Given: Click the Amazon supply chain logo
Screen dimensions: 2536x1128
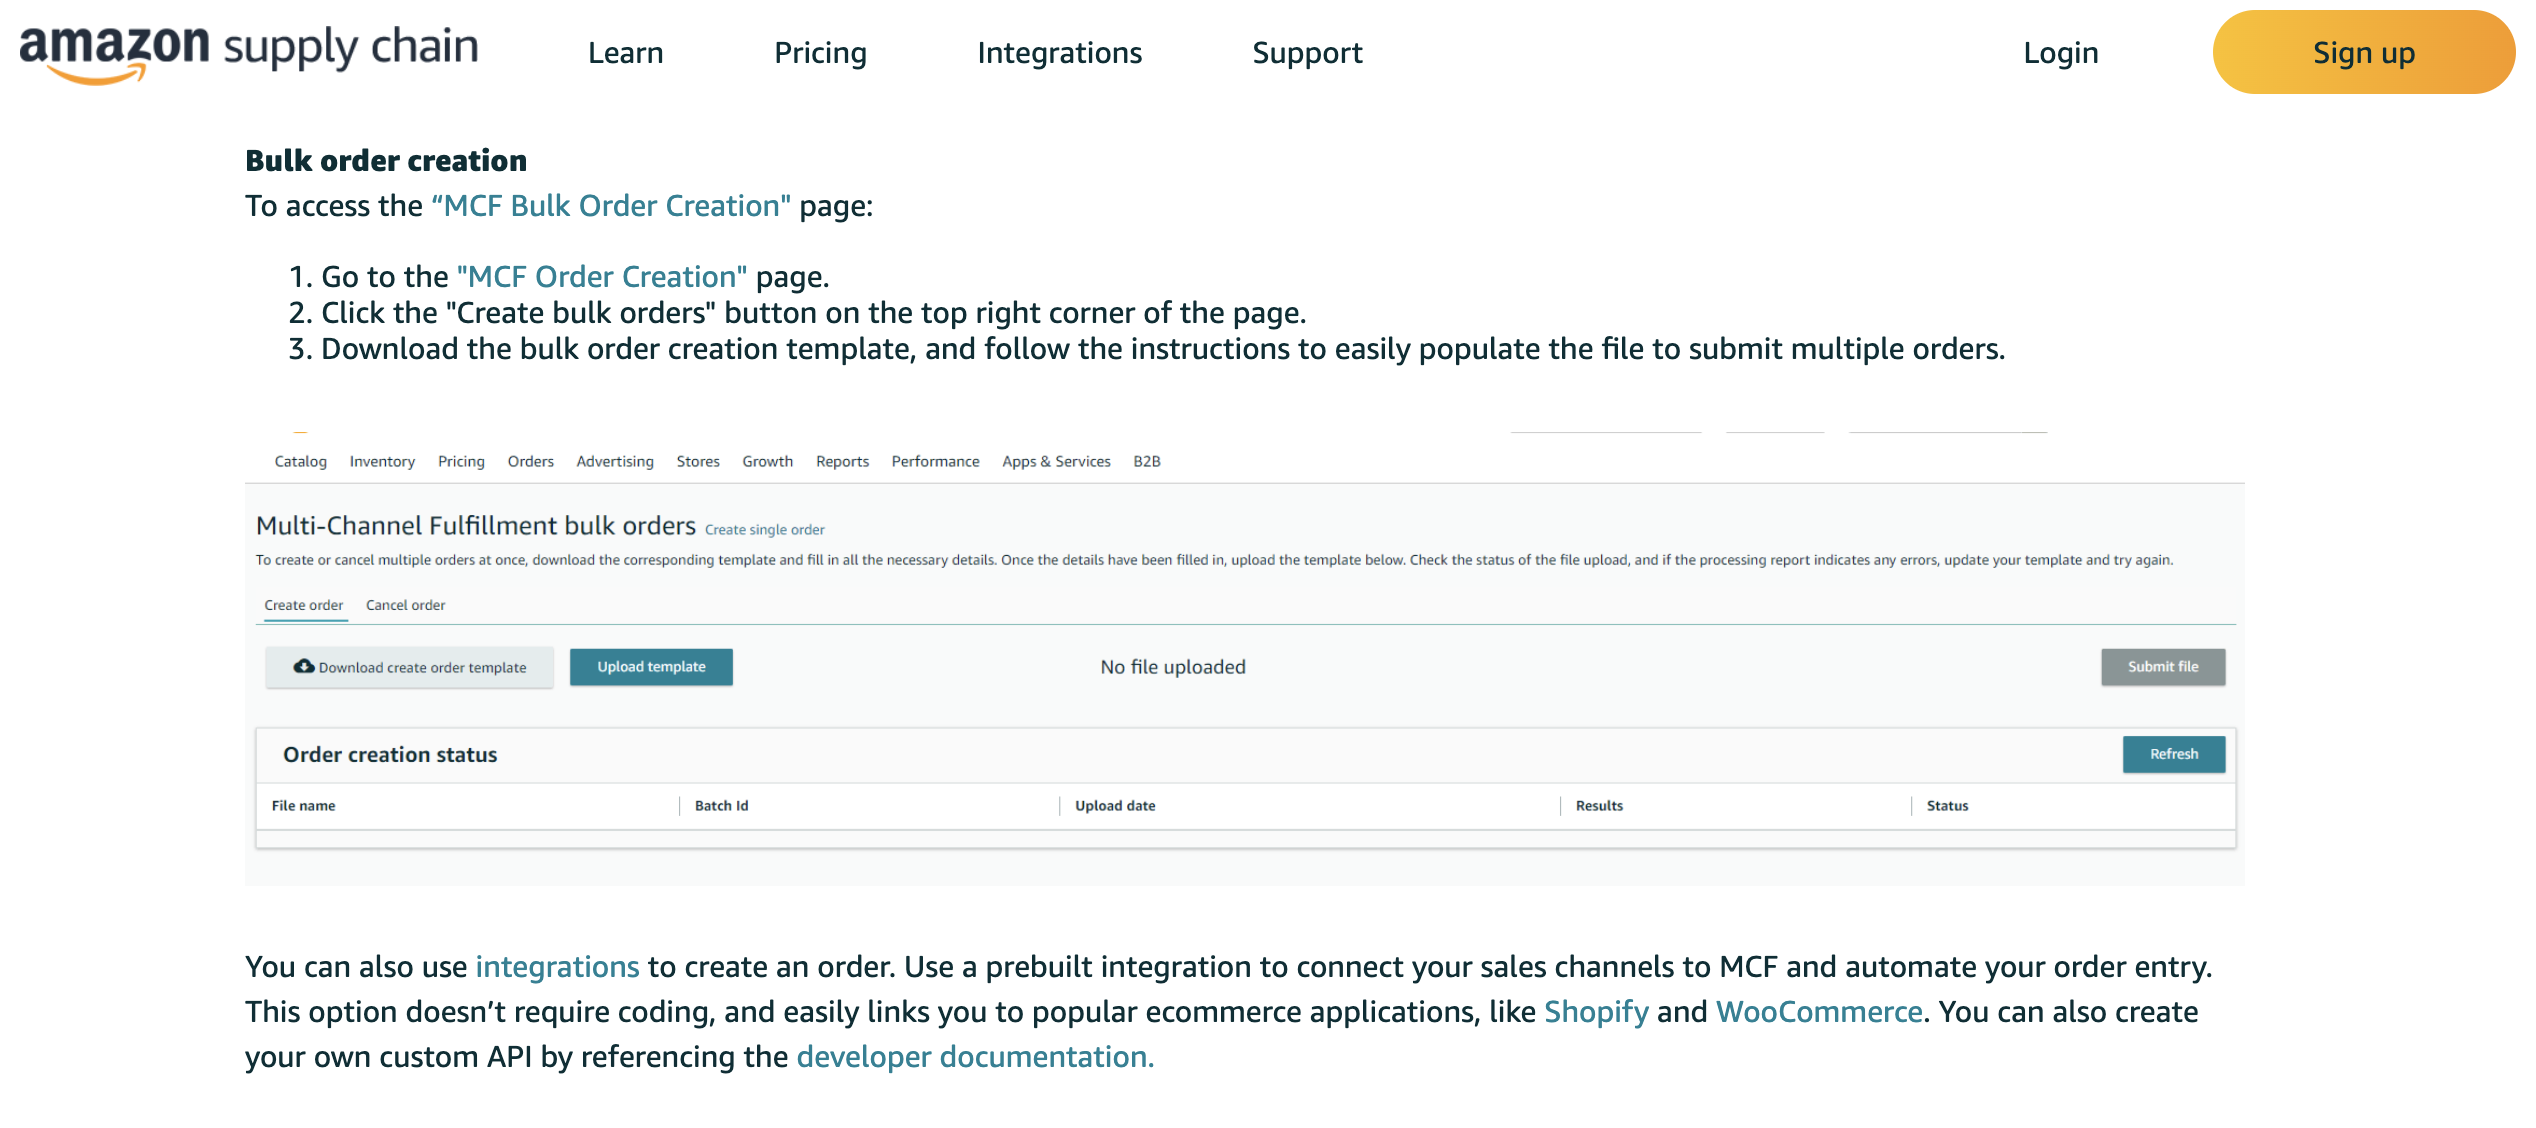Looking at the screenshot, I should pyautogui.click(x=249, y=52).
